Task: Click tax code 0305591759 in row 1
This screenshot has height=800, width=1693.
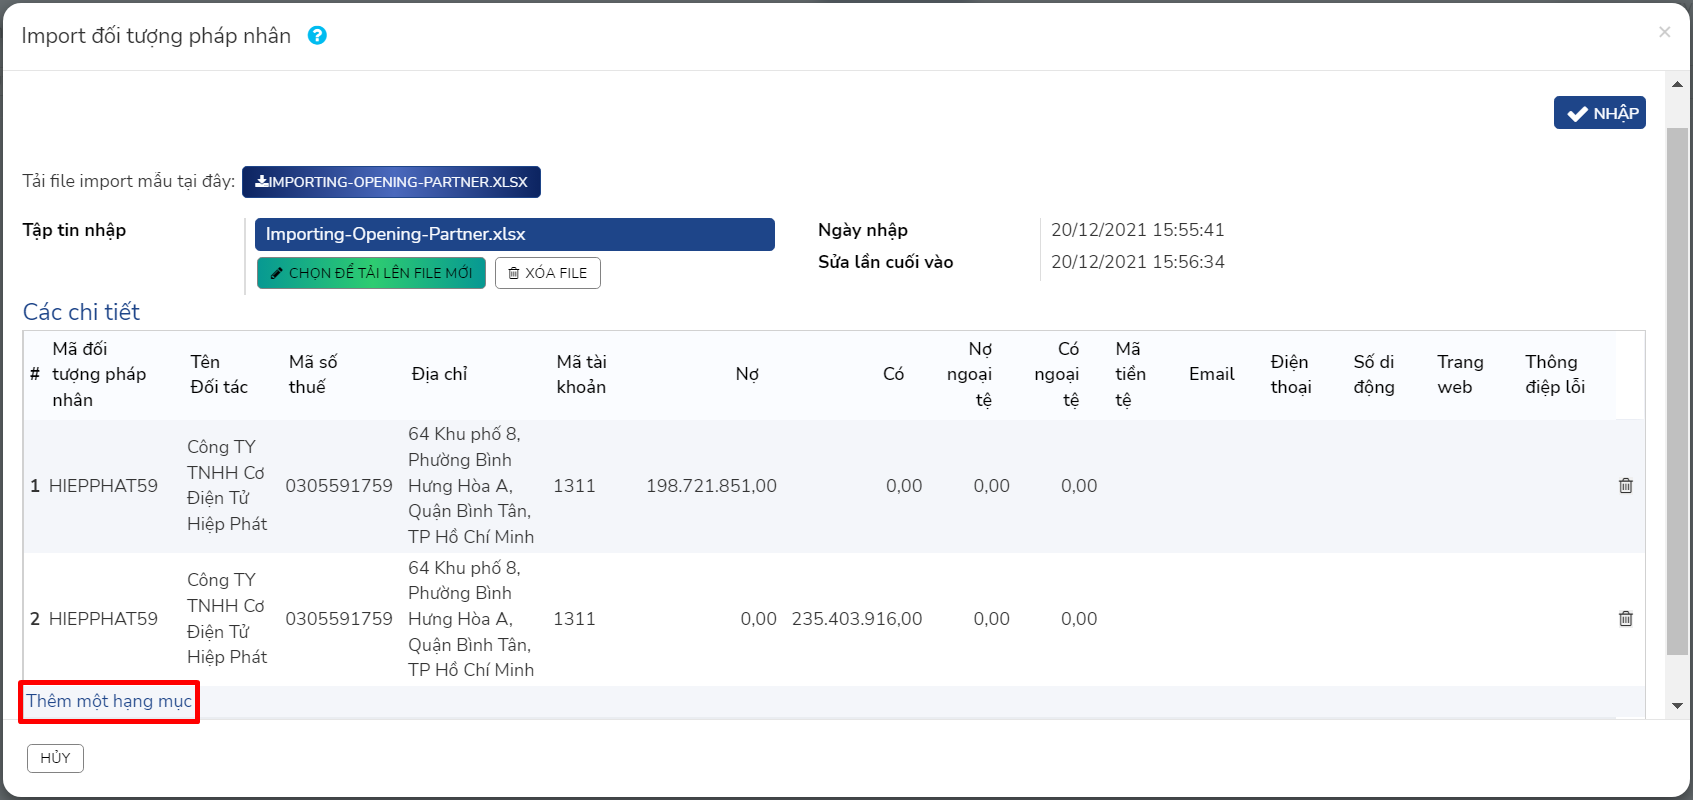Action: [x=339, y=486]
